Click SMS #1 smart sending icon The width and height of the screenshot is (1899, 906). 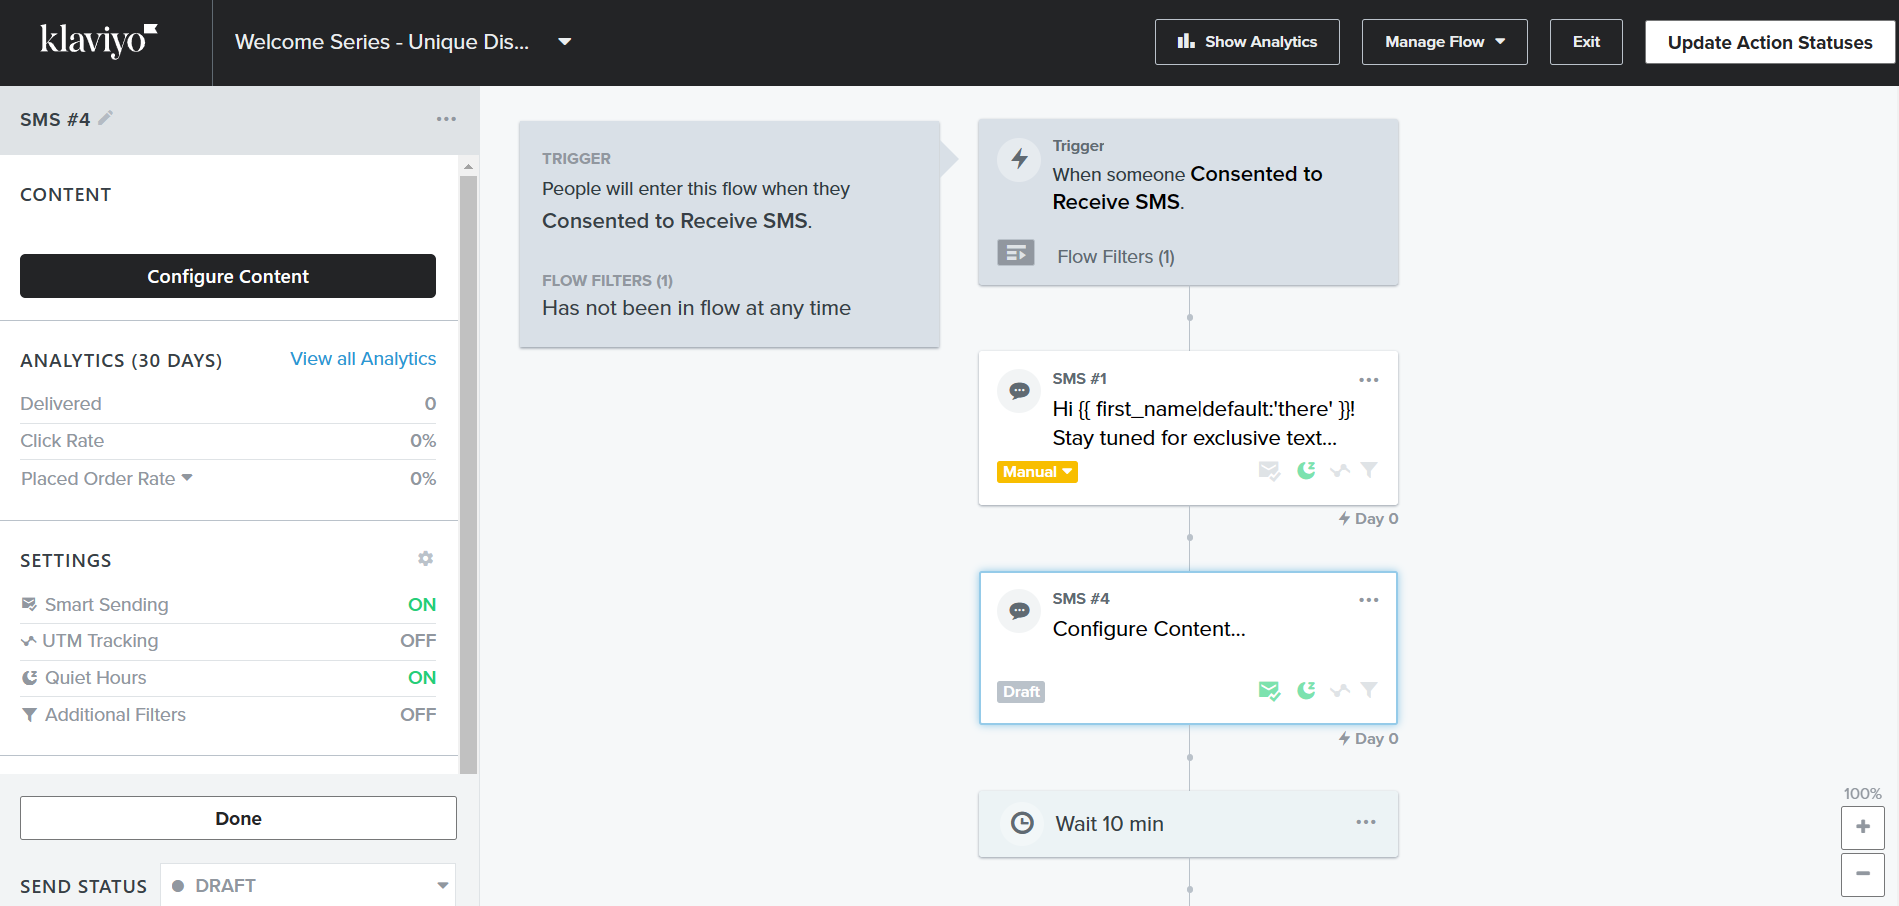pyautogui.click(x=1269, y=471)
